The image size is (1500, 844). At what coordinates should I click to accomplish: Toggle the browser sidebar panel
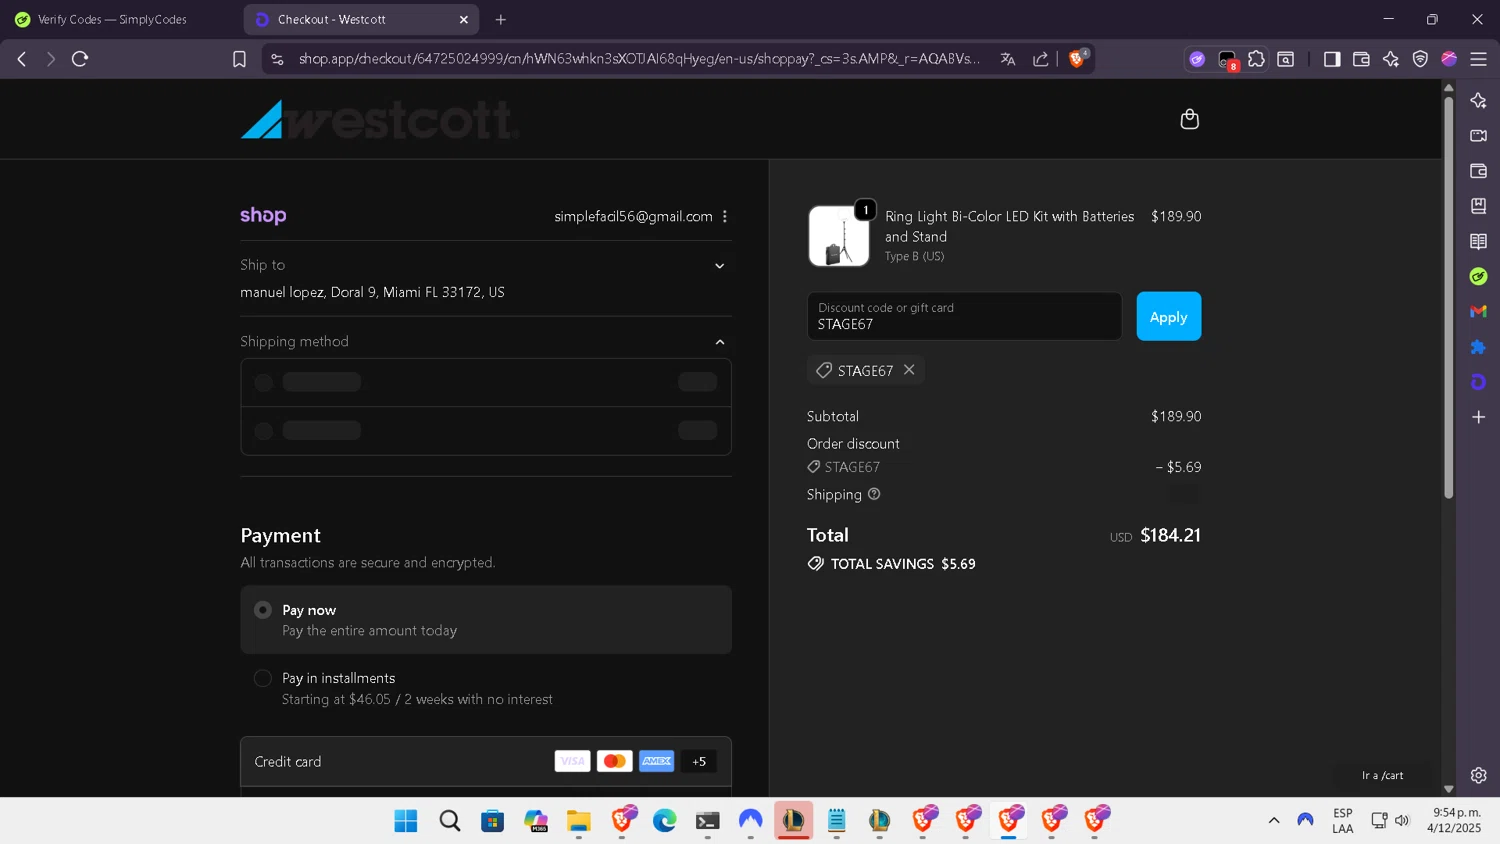[1332, 59]
